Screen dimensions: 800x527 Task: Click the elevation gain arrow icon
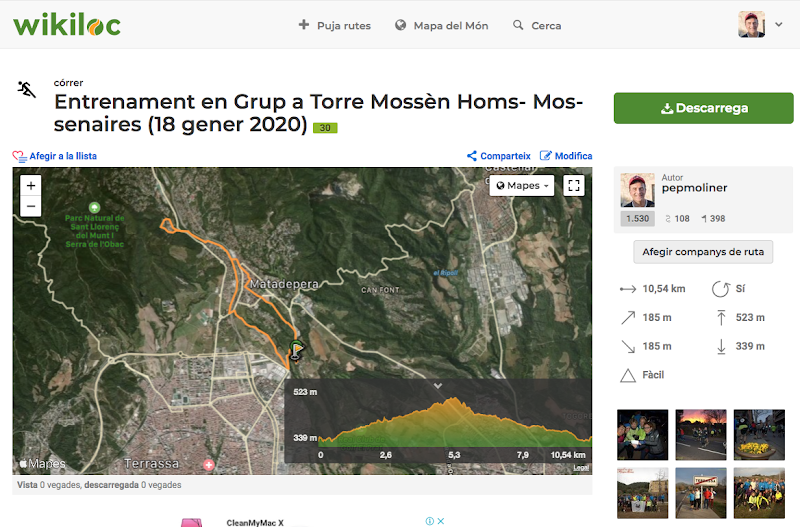628,318
